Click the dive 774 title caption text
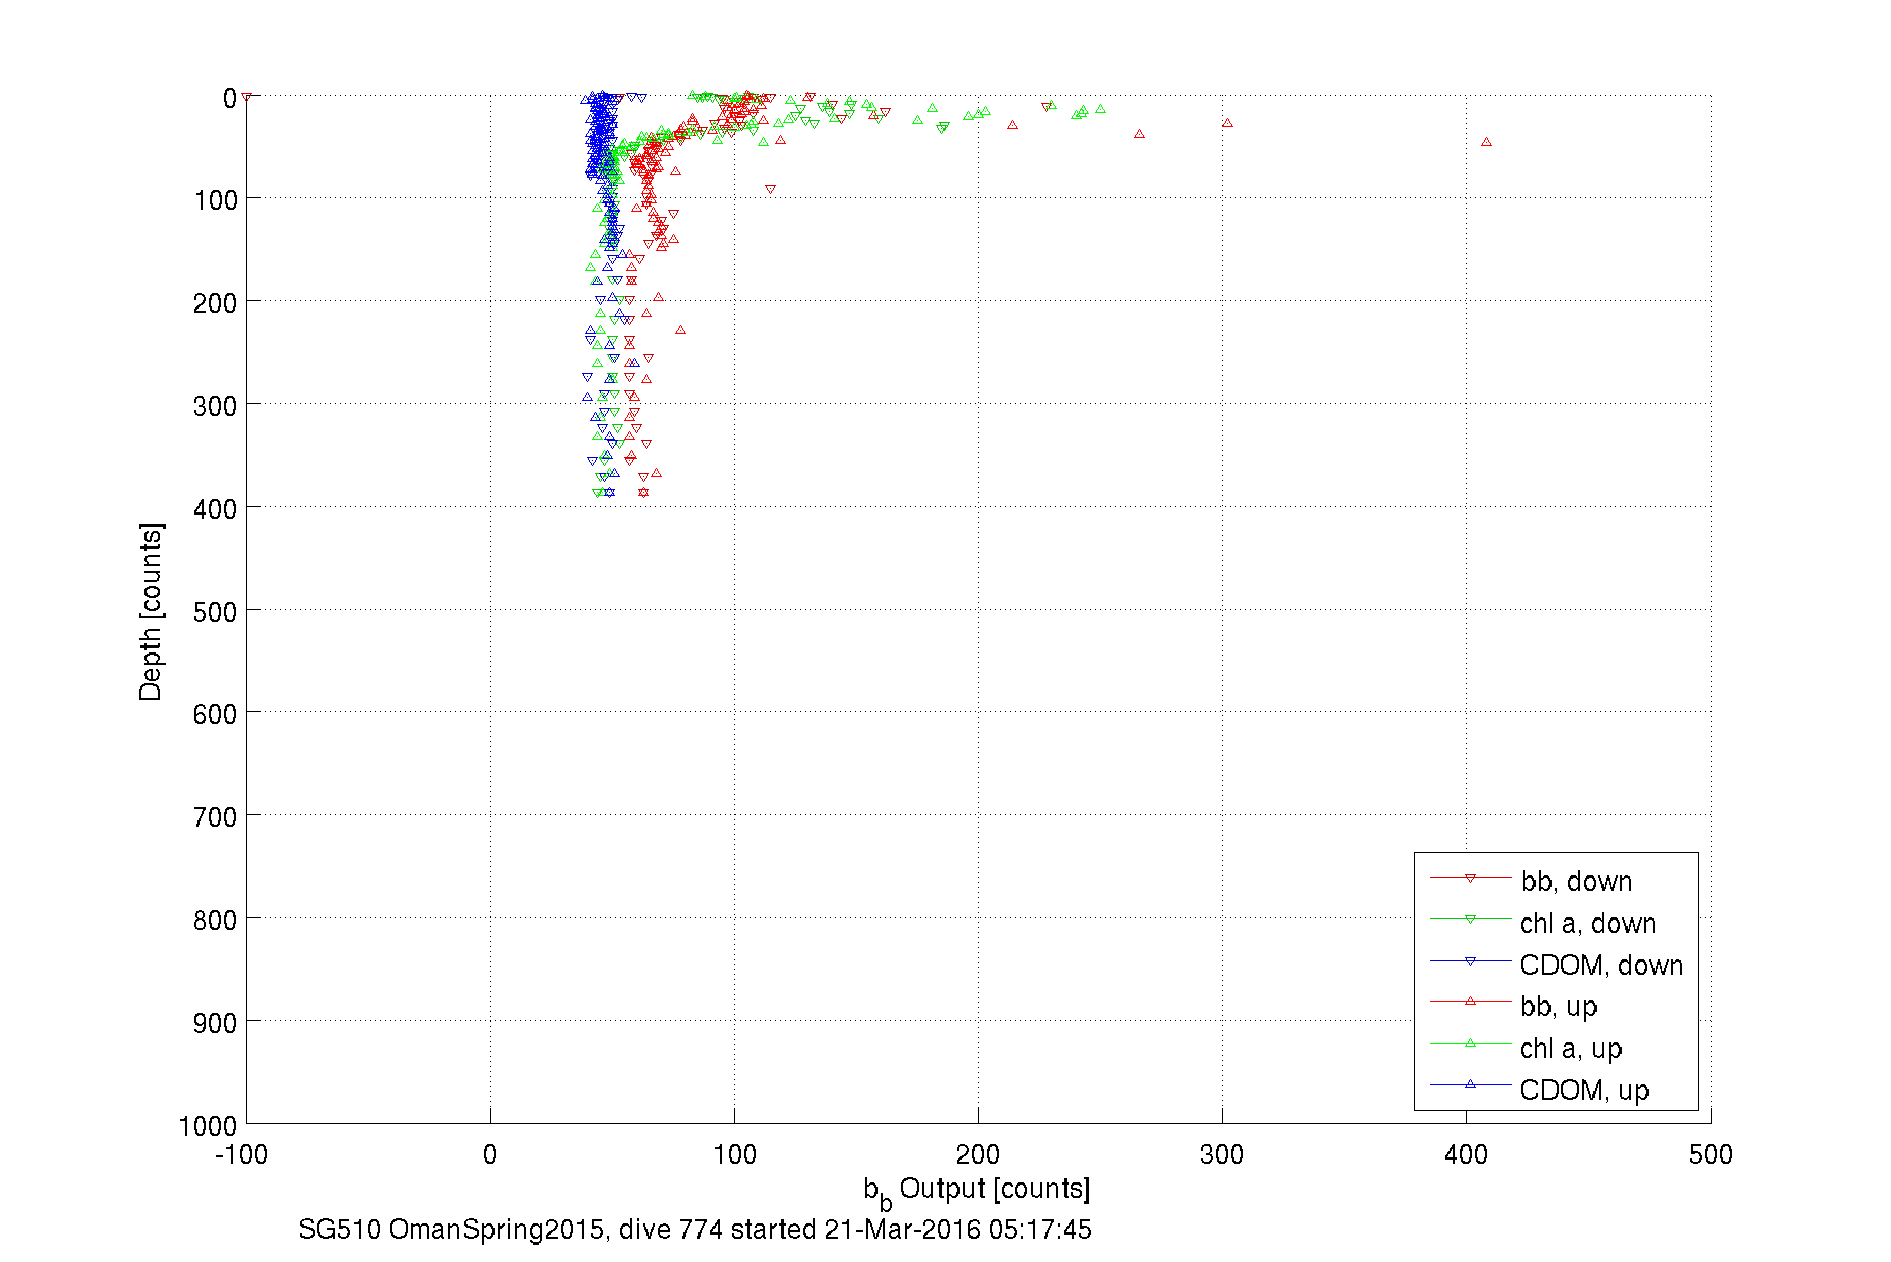This screenshot has width=1891, height=1262. coord(695,1229)
